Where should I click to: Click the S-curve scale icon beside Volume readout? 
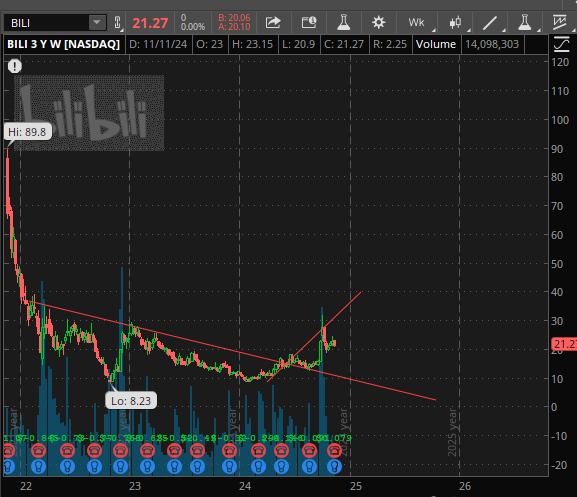click(x=562, y=44)
